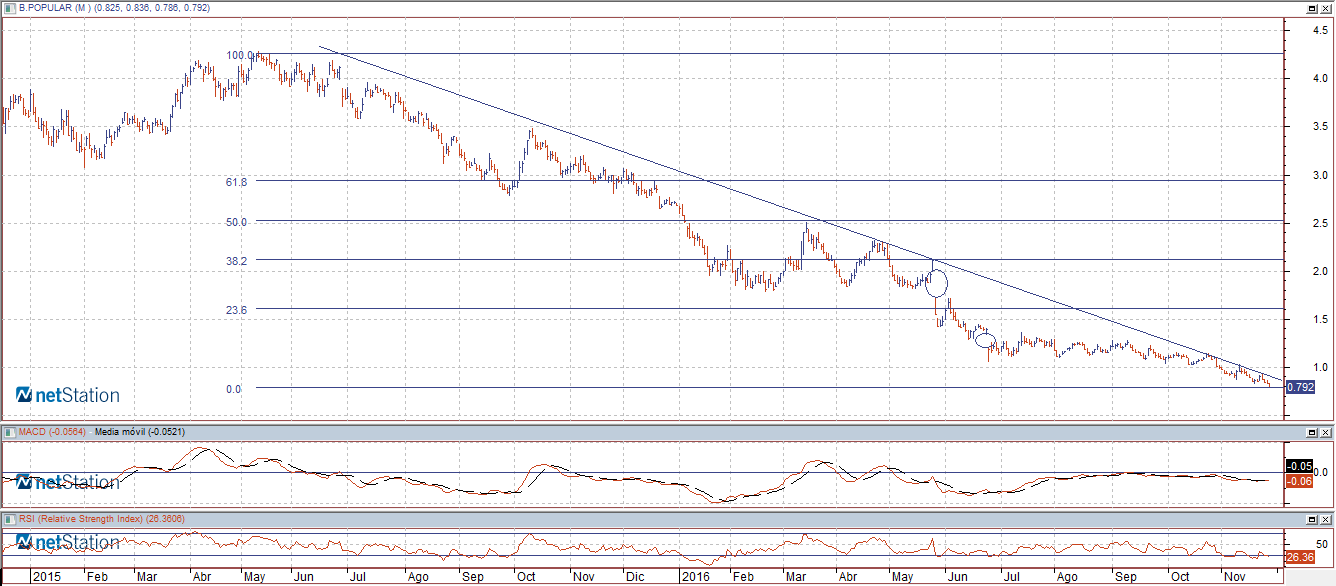Click the 0.792 current price marker

pos(1299,387)
